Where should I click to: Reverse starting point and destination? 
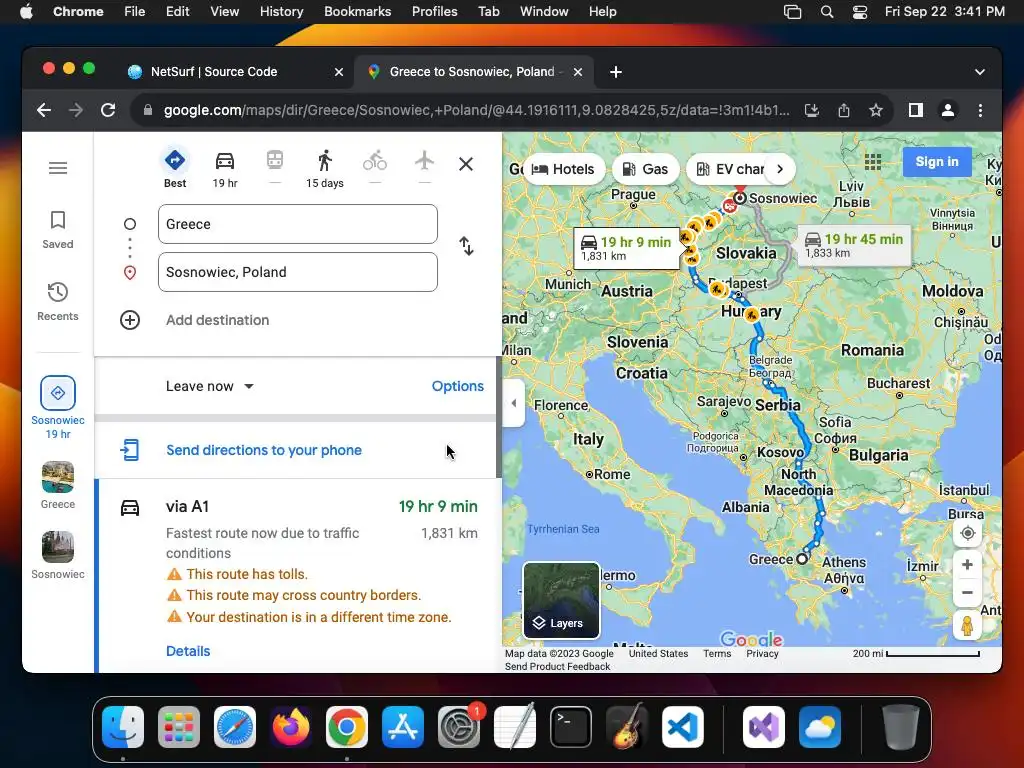pyautogui.click(x=466, y=246)
